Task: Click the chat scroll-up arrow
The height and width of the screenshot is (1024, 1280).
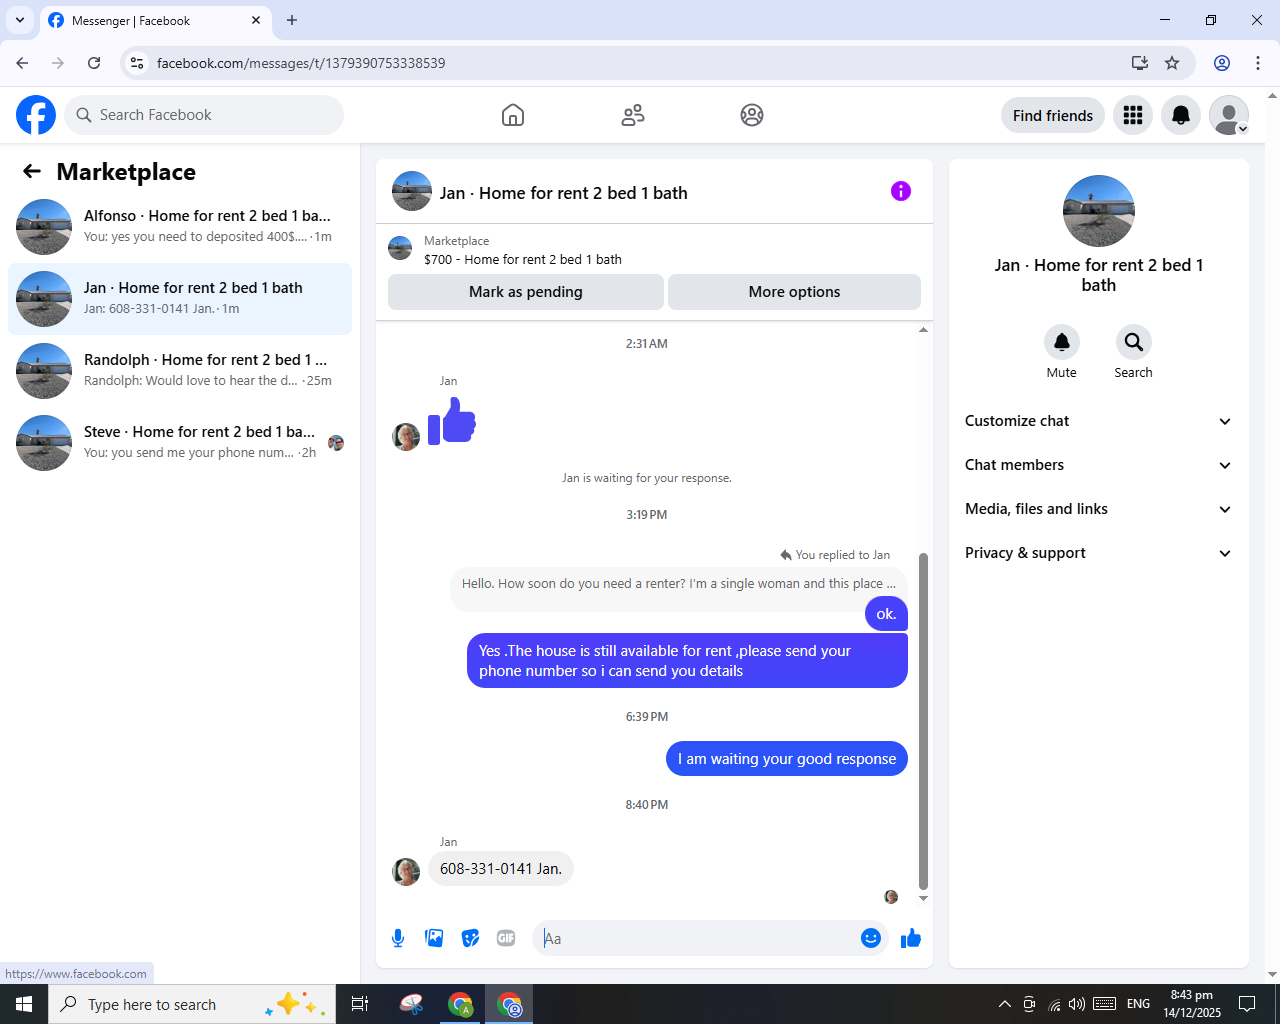Action: click(x=923, y=329)
